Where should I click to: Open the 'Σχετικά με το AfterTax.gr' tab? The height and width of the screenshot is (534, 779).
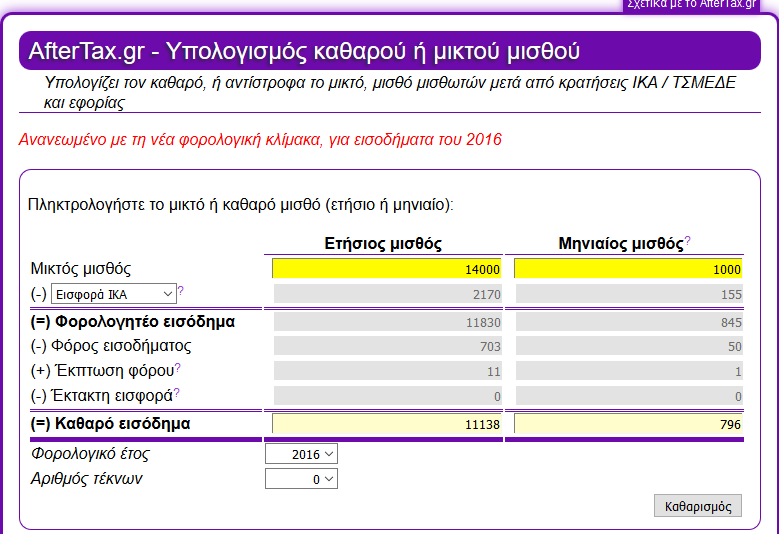point(691,5)
